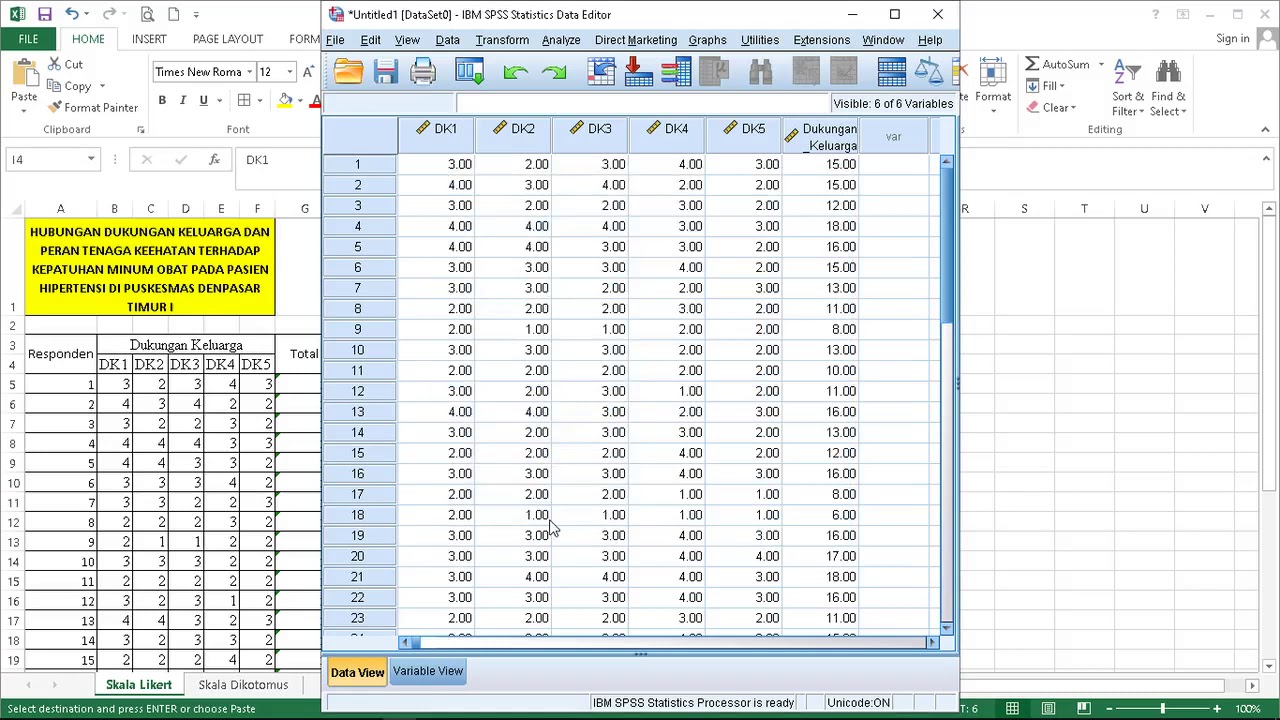Switch to Variable View tab in SPSS
This screenshot has height=720, width=1280.
coord(428,671)
